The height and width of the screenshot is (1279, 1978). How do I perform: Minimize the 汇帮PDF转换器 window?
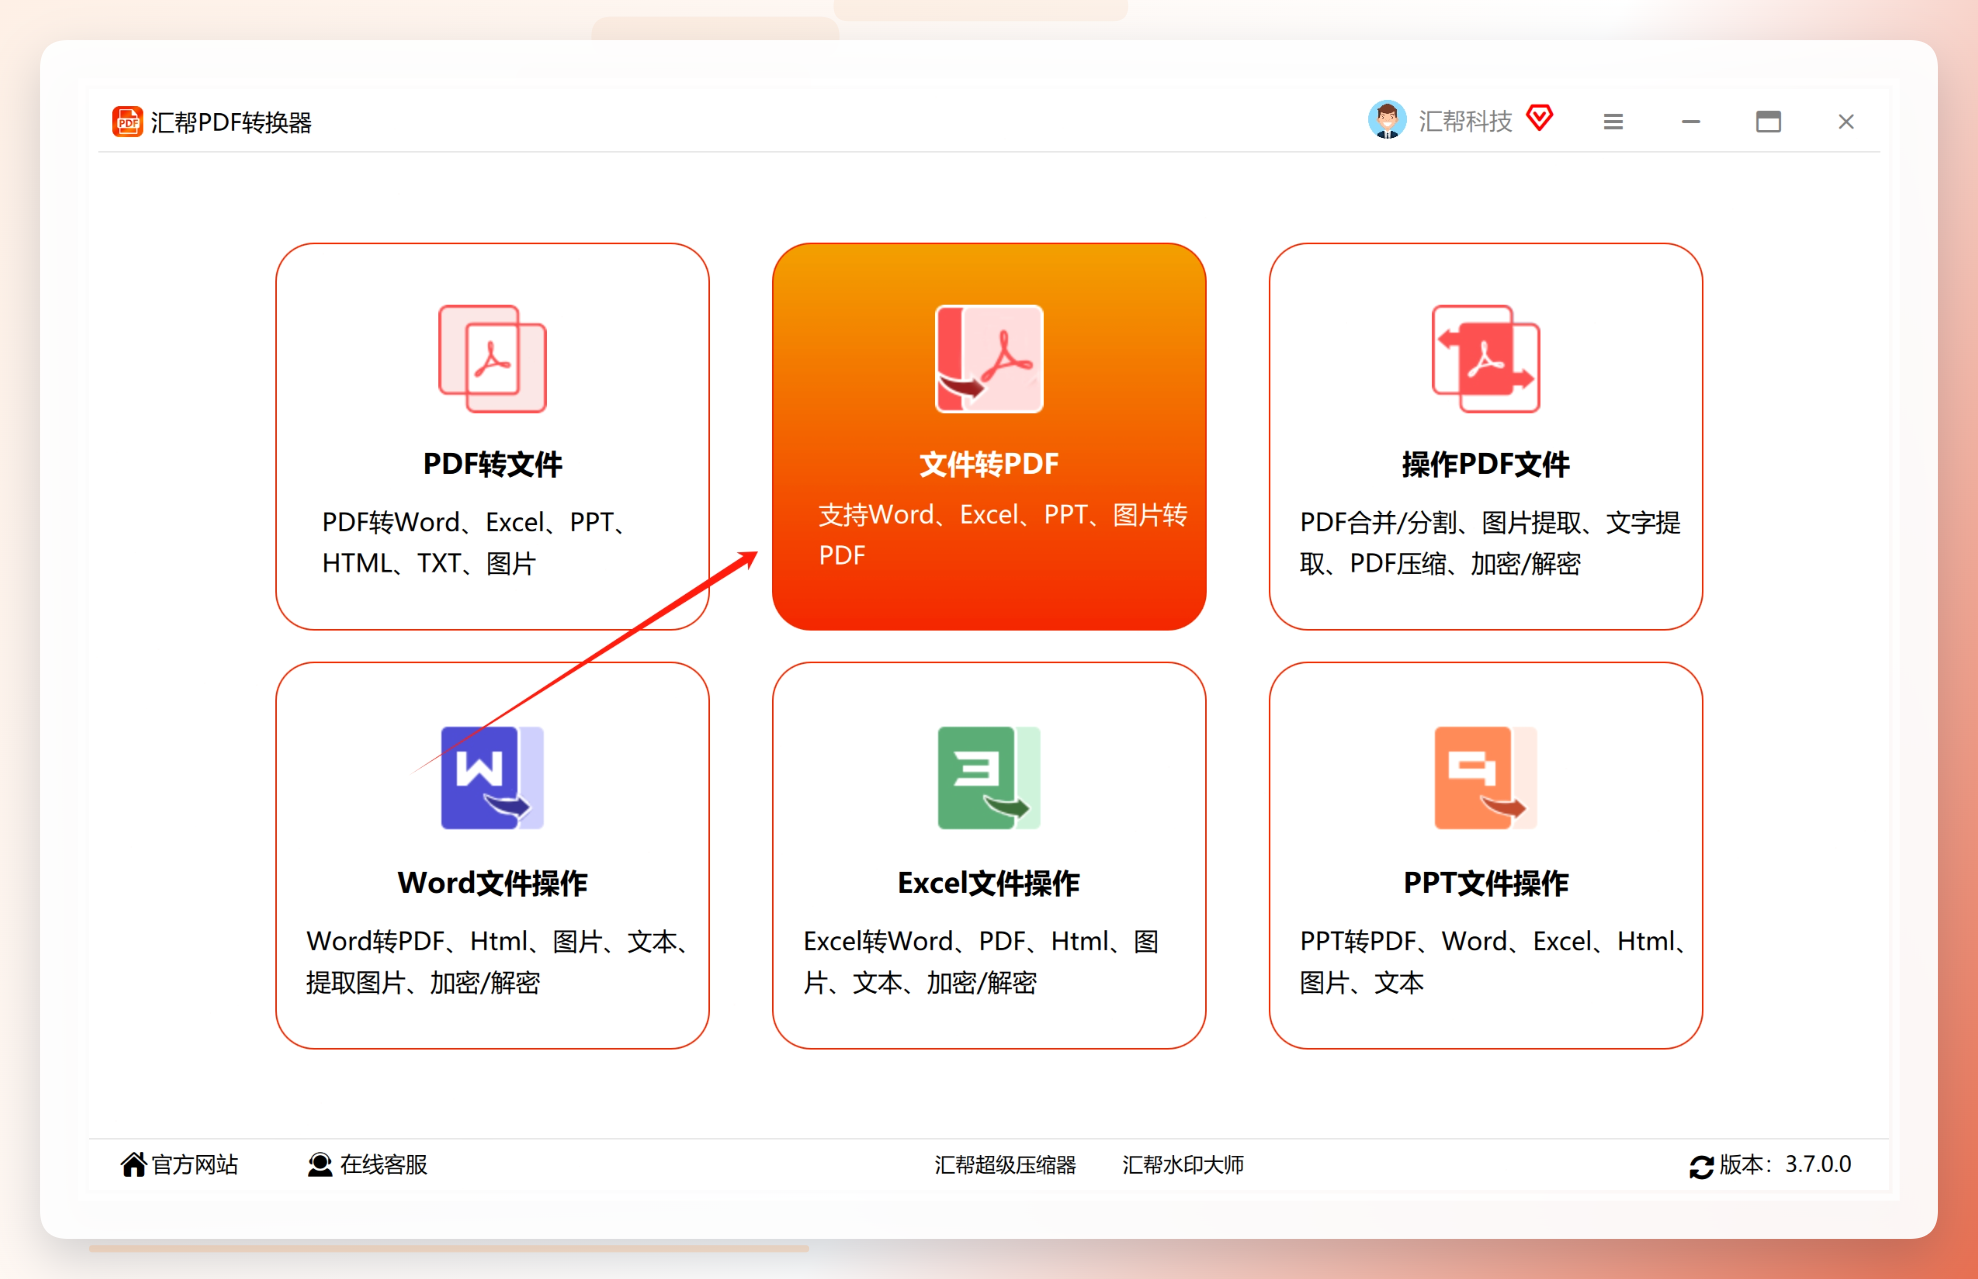[x=1691, y=122]
